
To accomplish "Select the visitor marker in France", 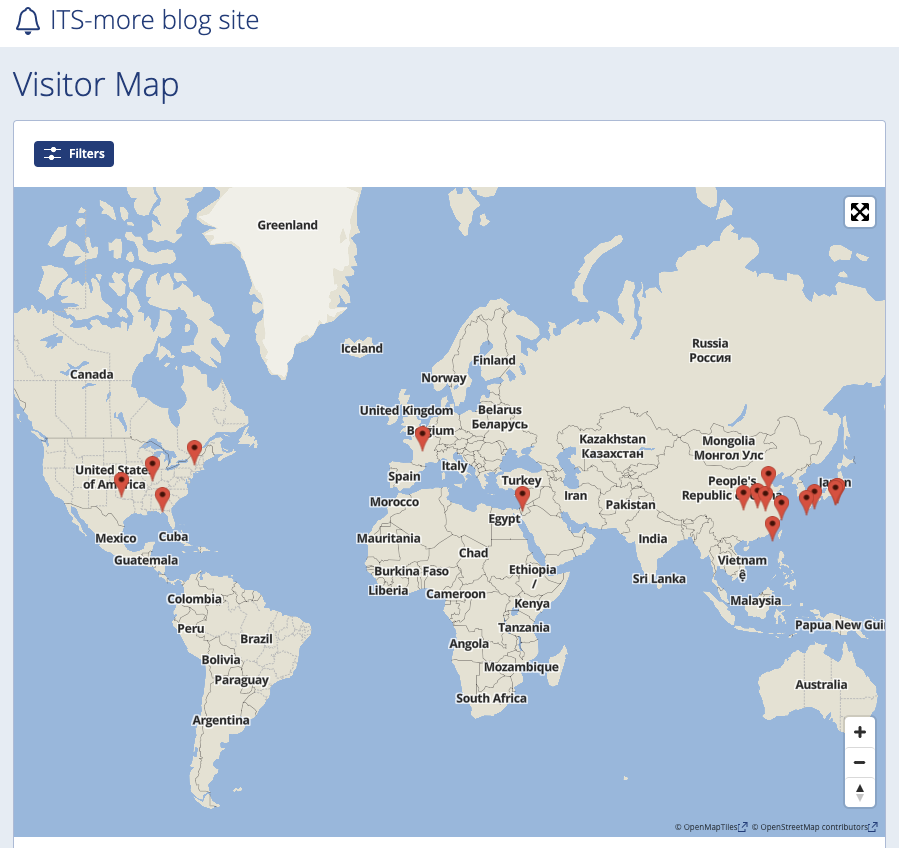I will tap(422, 436).
